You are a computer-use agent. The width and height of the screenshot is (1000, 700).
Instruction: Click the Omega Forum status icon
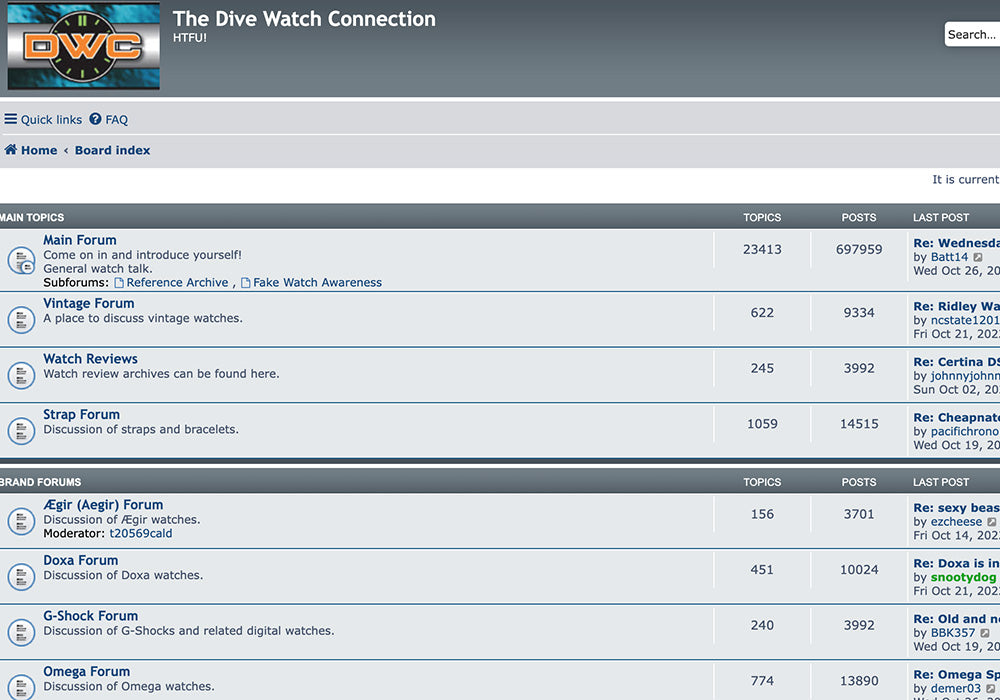[21, 687]
